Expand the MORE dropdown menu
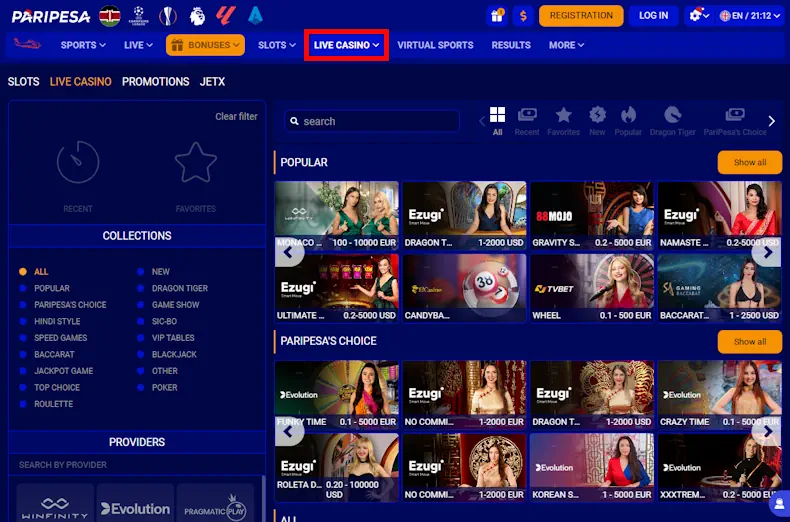 pyautogui.click(x=566, y=45)
